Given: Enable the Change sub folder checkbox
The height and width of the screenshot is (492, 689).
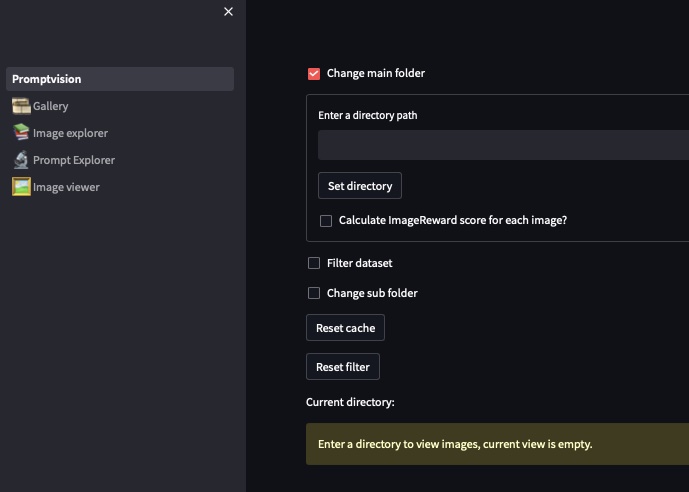Looking at the screenshot, I should 314,293.
